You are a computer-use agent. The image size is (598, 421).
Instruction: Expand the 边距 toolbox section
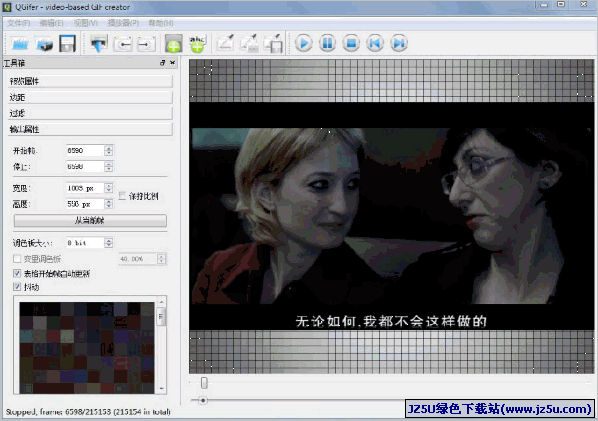point(90,97)
